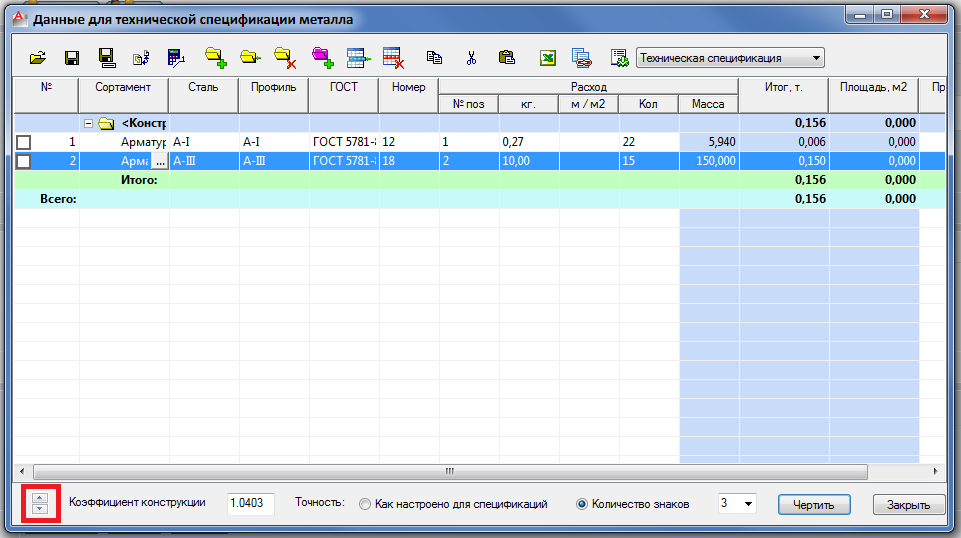Click the Коэффициент конструкции input field
Screen dimensions: 961x538
pos(250,503)
